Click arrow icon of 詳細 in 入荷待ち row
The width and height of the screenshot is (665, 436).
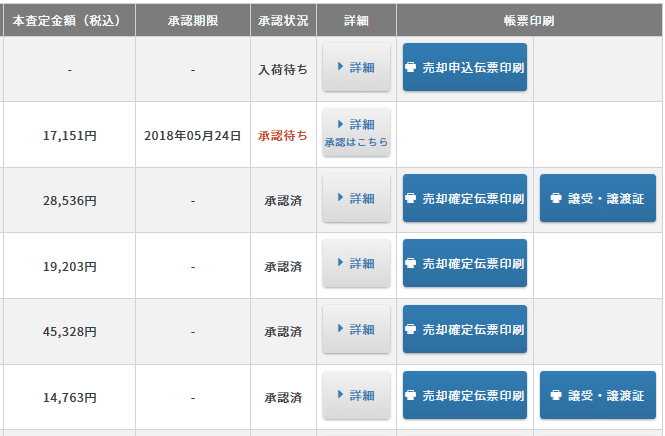tap(340, 67)
